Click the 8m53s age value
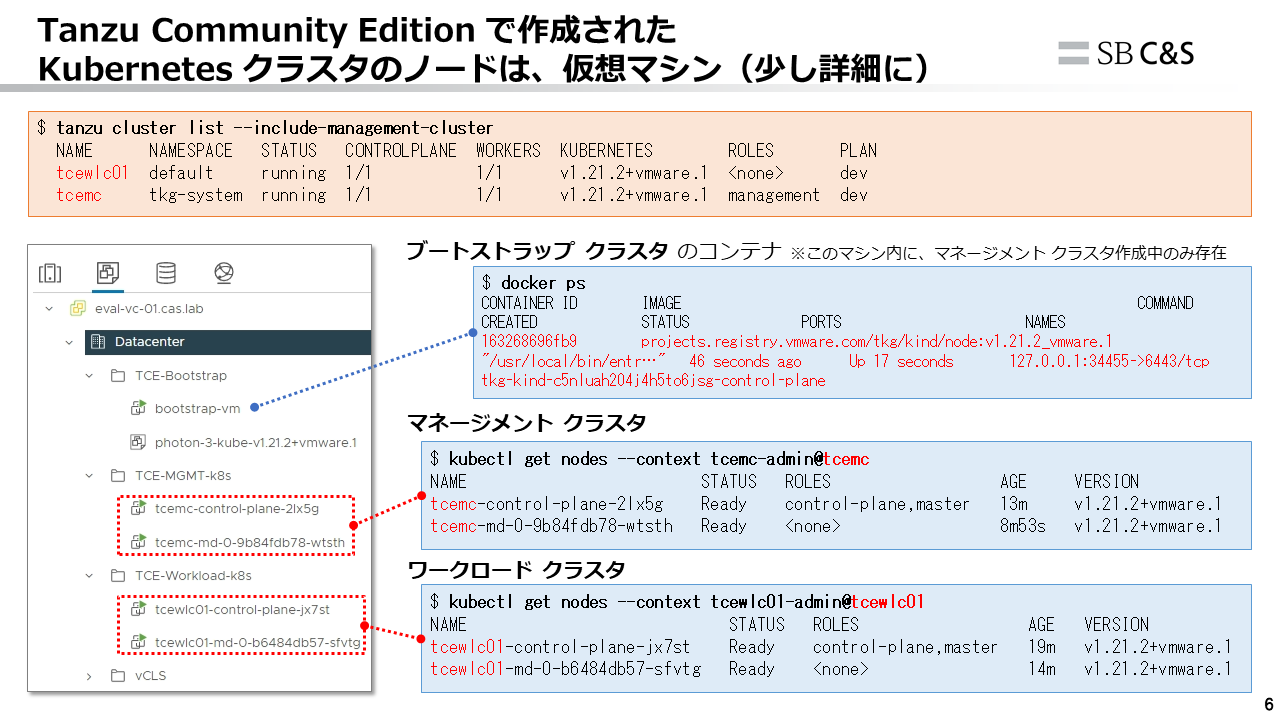The width and height of the screenshot is (1280, 720). tap(1023, 525)
